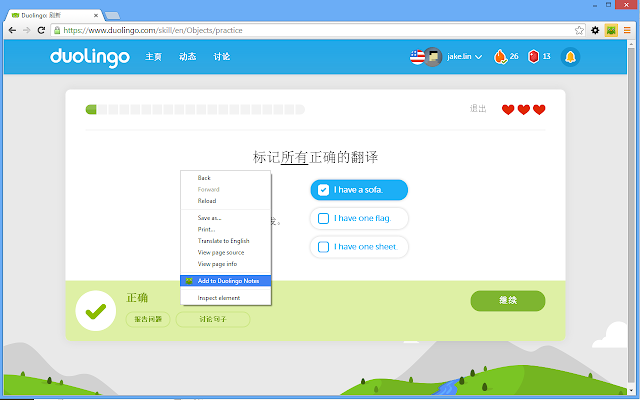
Task: Uncheck 'I have a sofa.' option
Action: [359, 190]
